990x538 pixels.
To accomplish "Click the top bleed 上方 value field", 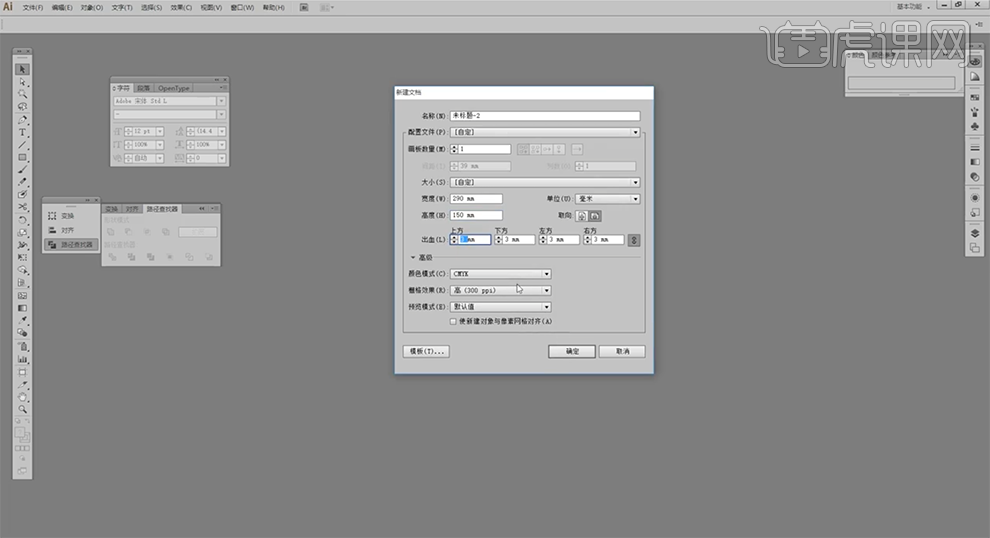I will point(474,240).
